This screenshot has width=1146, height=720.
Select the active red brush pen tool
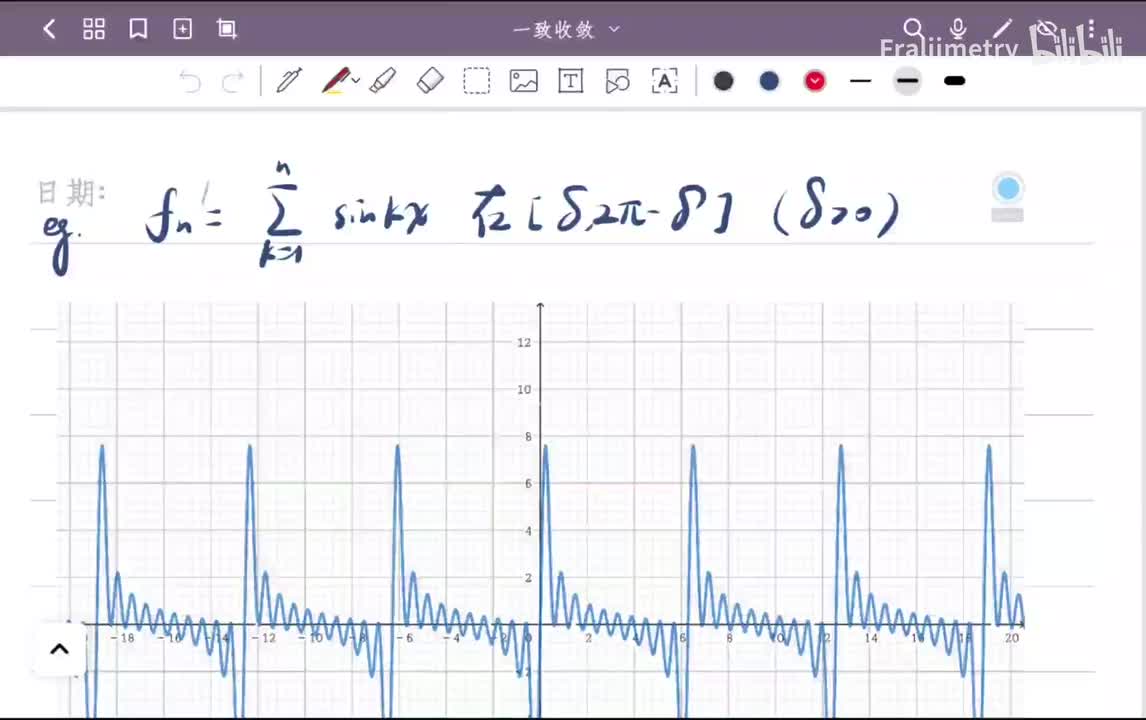pos(335,80)
